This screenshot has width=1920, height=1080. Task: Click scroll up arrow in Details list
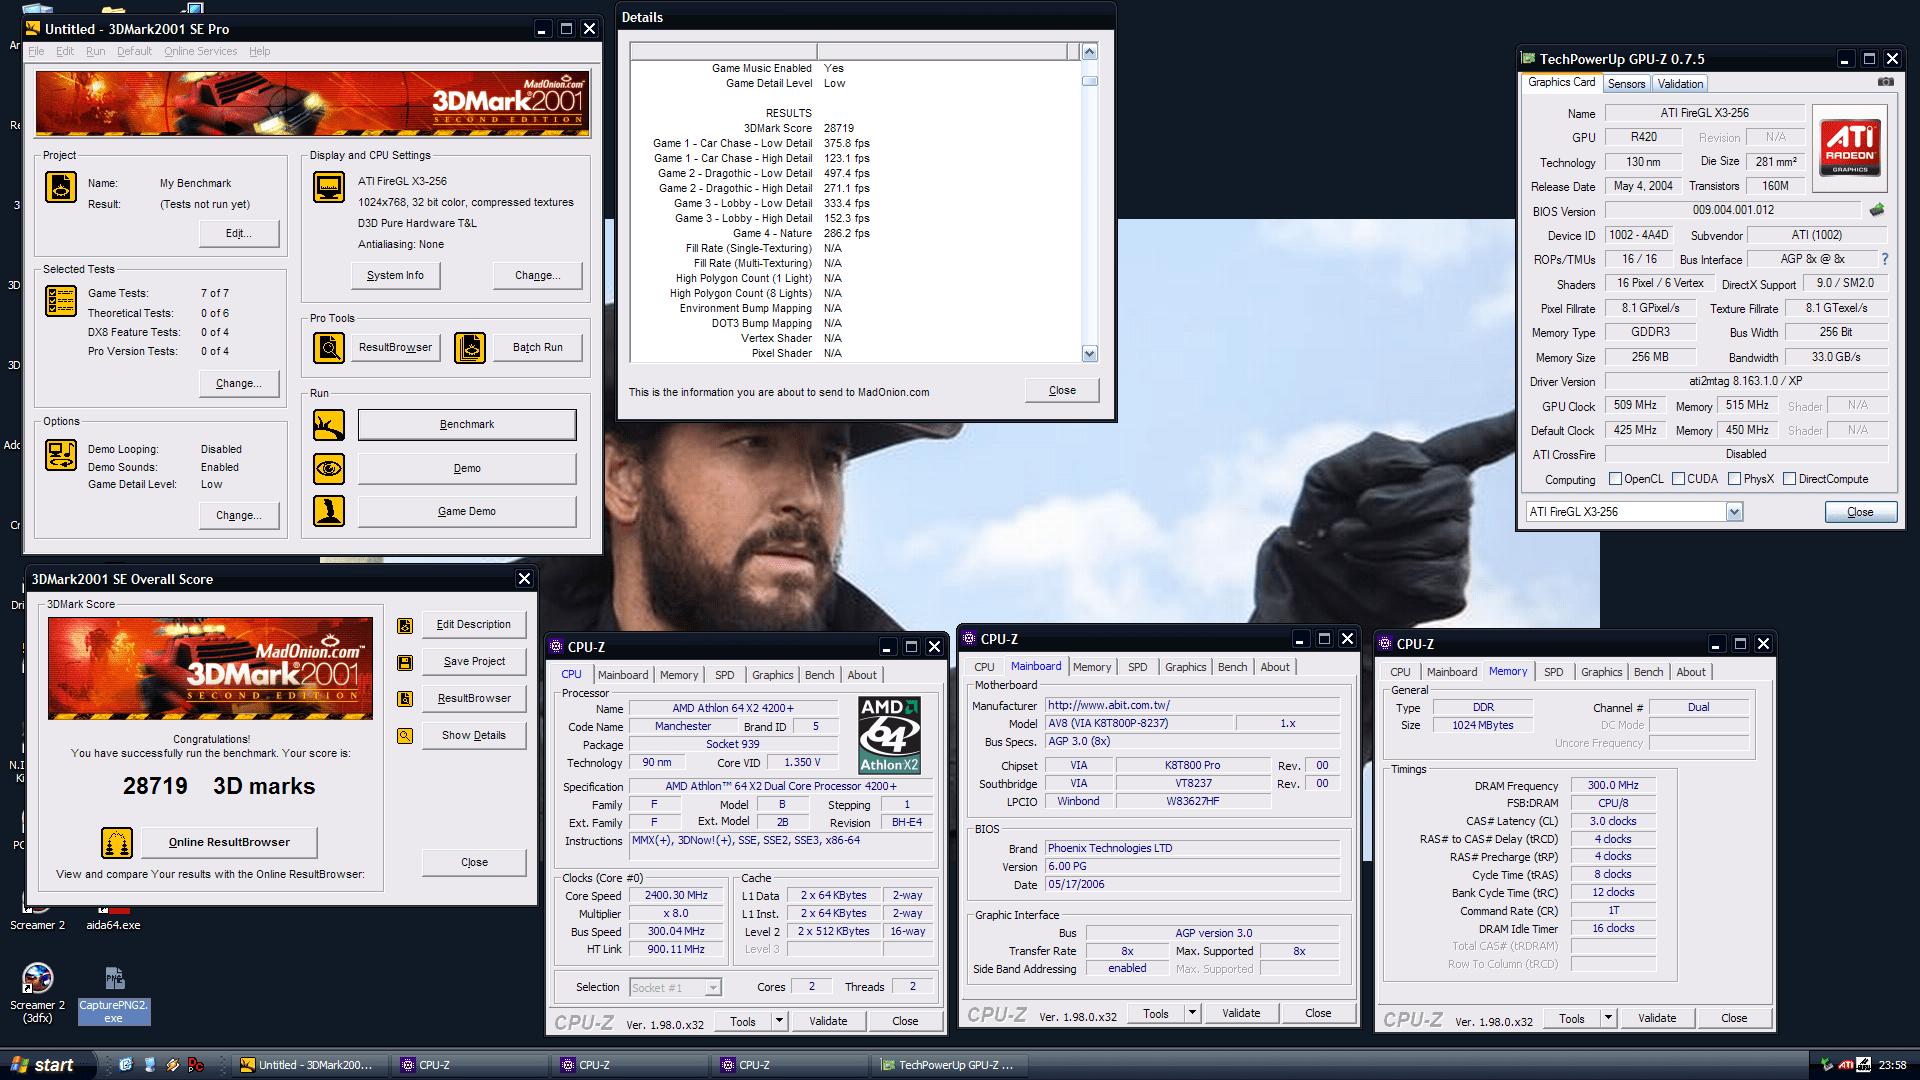(x=1090, y=51)
